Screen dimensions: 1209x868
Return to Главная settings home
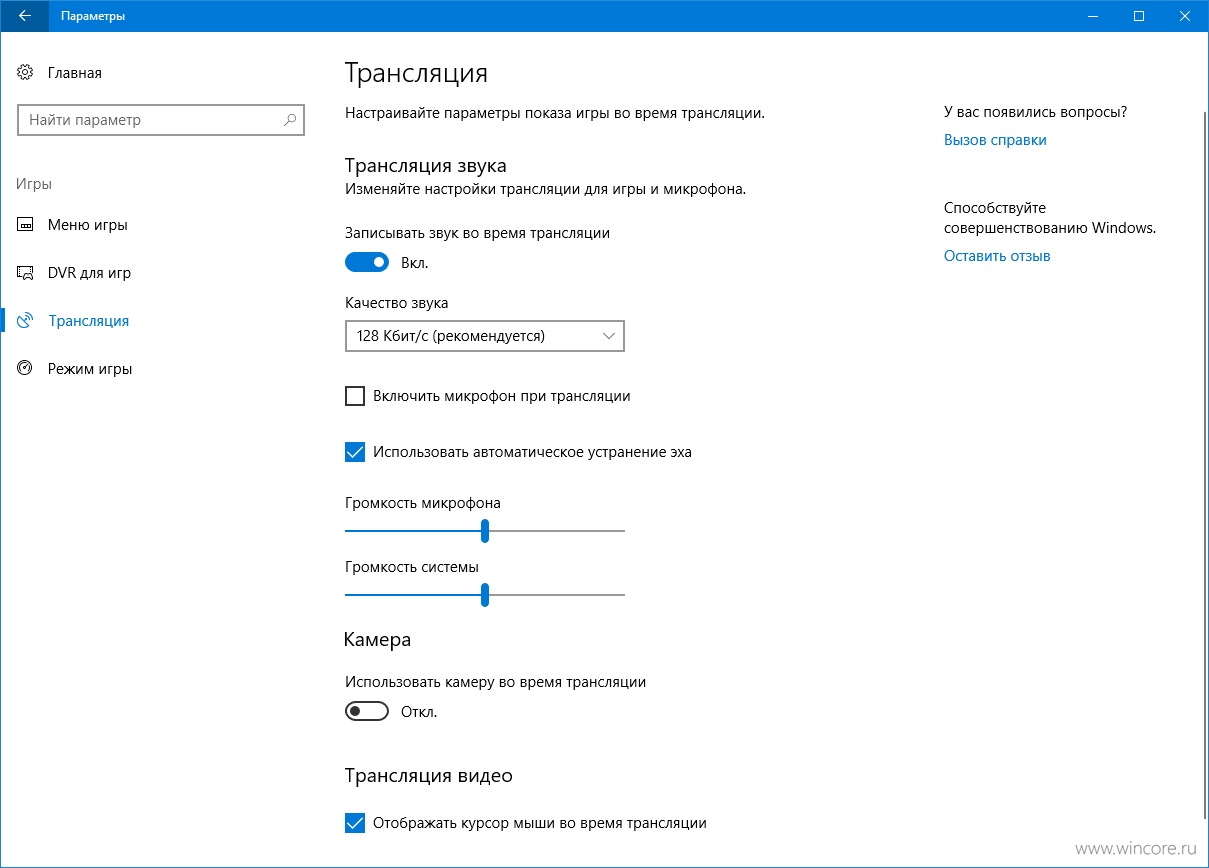[x=75, y=73]
